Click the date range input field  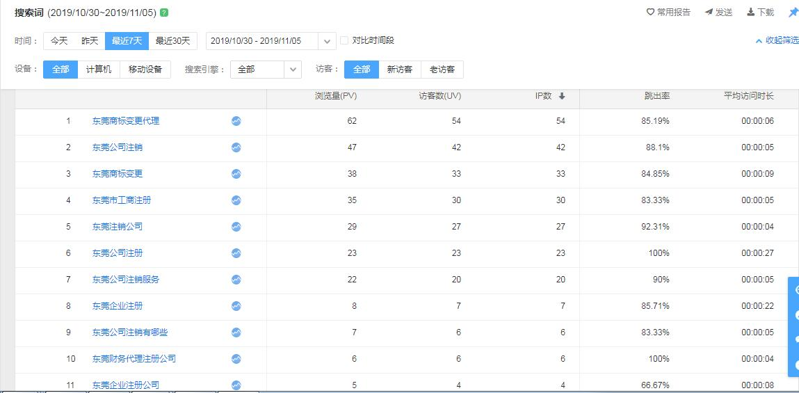pyautogui.click(x=262, y=41)
